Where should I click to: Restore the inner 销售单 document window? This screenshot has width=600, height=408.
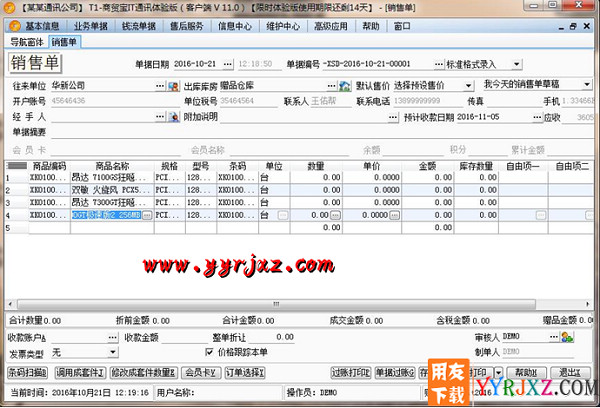(x=573, y=26)
